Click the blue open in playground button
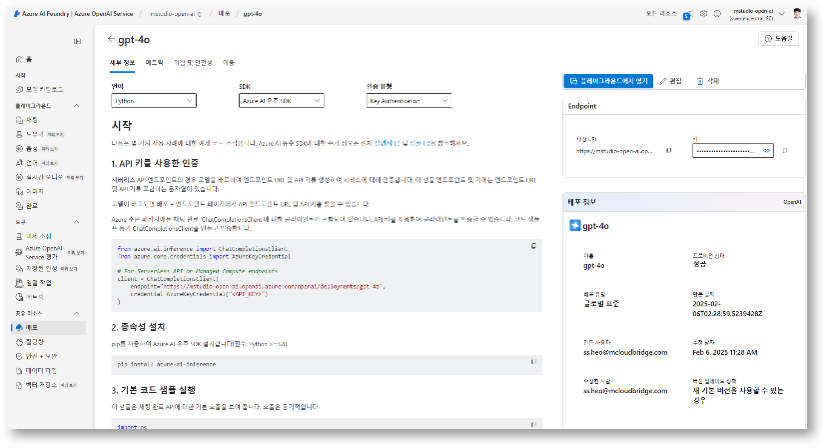826x448 pixels. (608, 81)
